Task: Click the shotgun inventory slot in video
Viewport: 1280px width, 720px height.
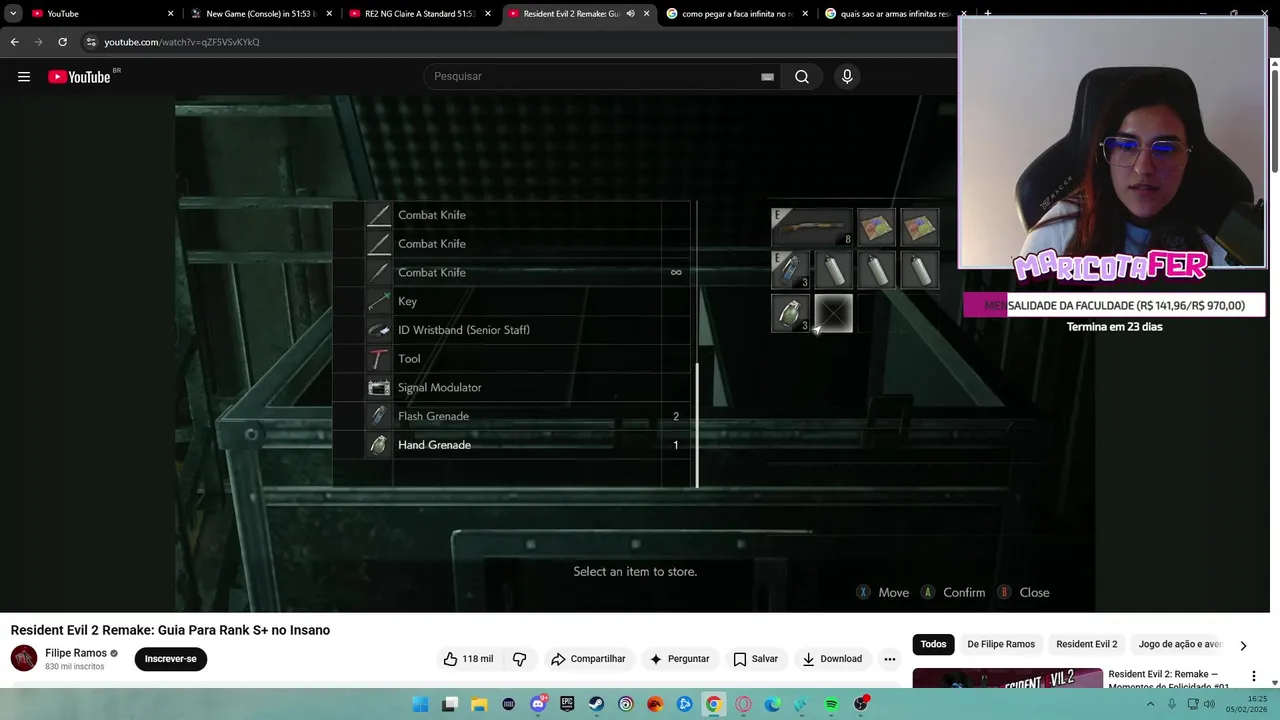Action: [812, 227]
